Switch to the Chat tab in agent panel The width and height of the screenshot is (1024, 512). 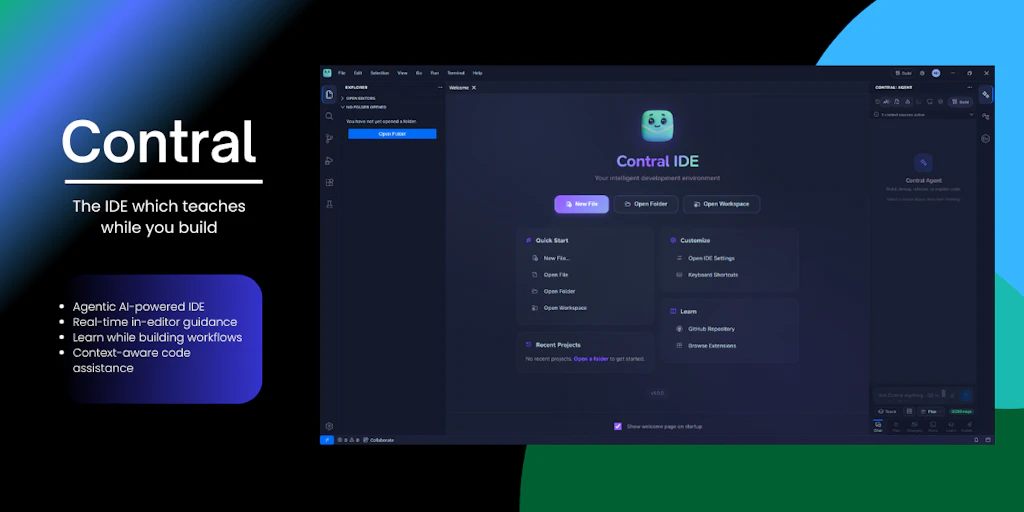878,426
